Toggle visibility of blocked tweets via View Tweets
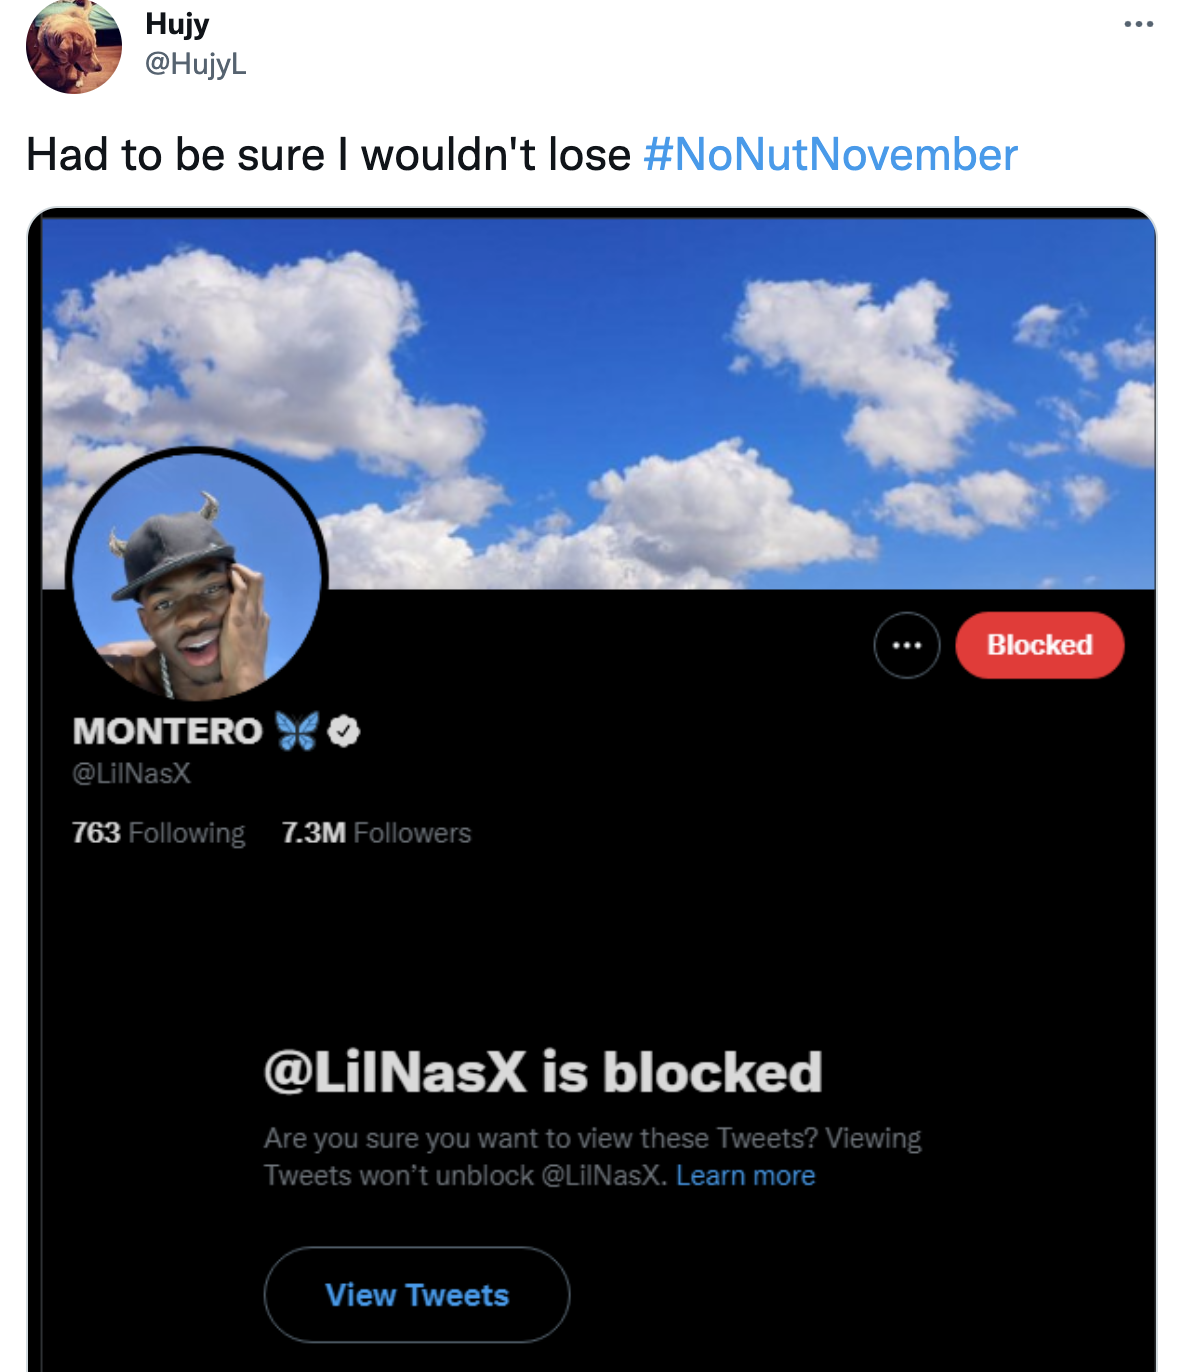1186x1372 pixels. tap(416, 1294)
